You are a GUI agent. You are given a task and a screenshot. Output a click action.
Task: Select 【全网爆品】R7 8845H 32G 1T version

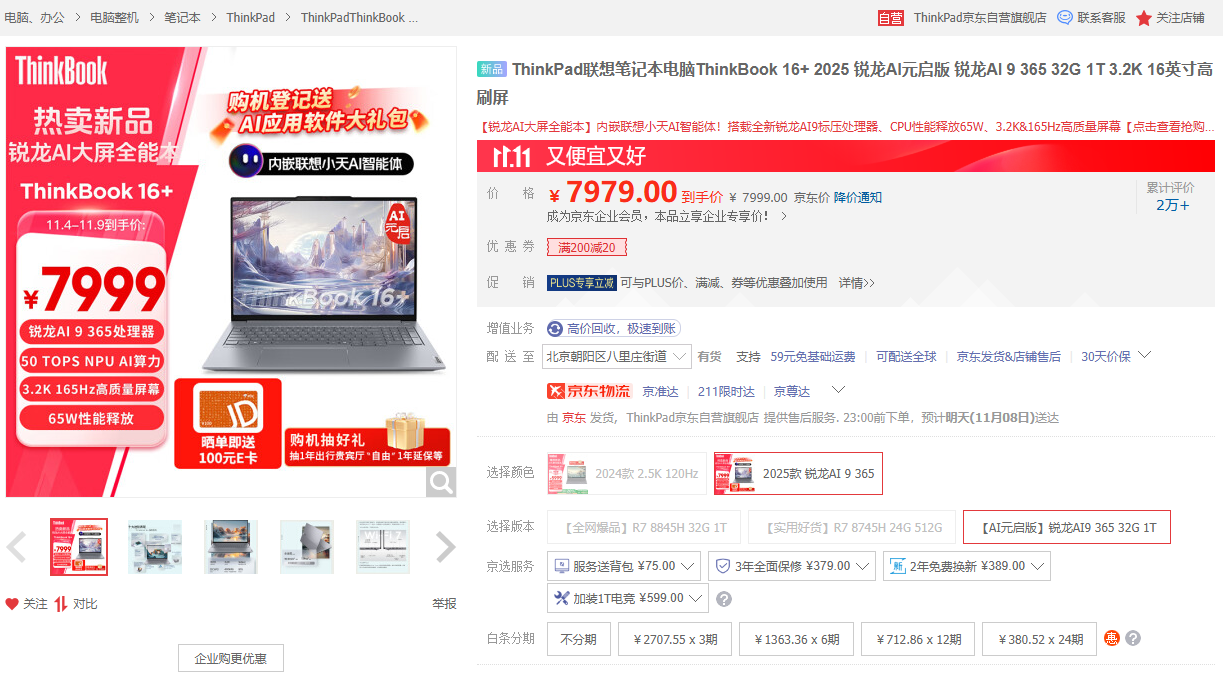tap(644, 527)
